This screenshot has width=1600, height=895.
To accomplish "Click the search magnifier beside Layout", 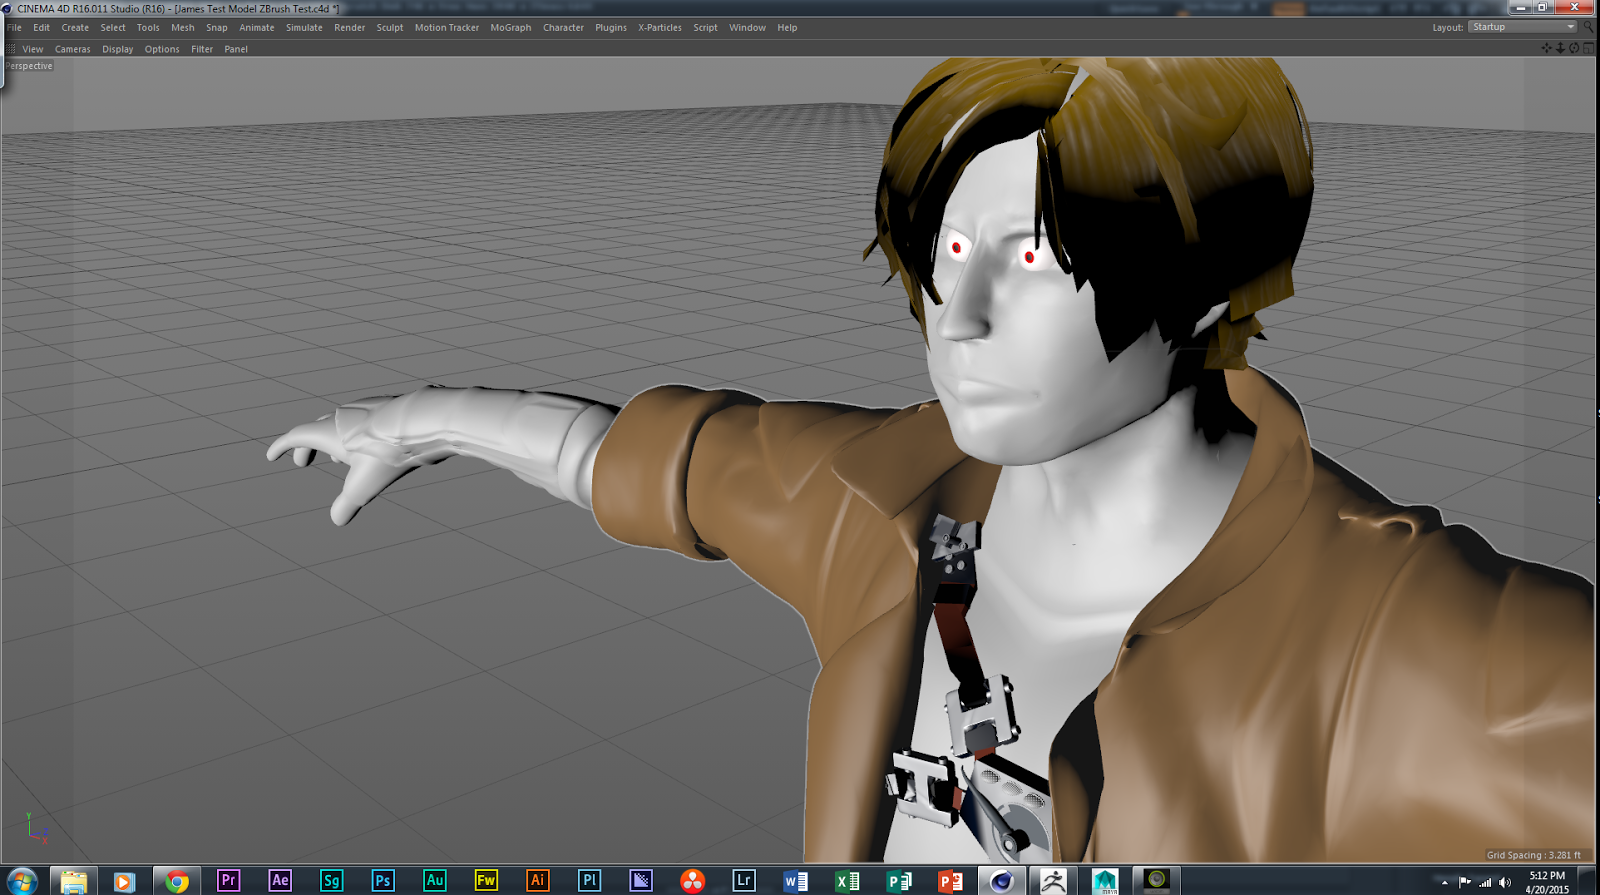I will [1588, 27].
